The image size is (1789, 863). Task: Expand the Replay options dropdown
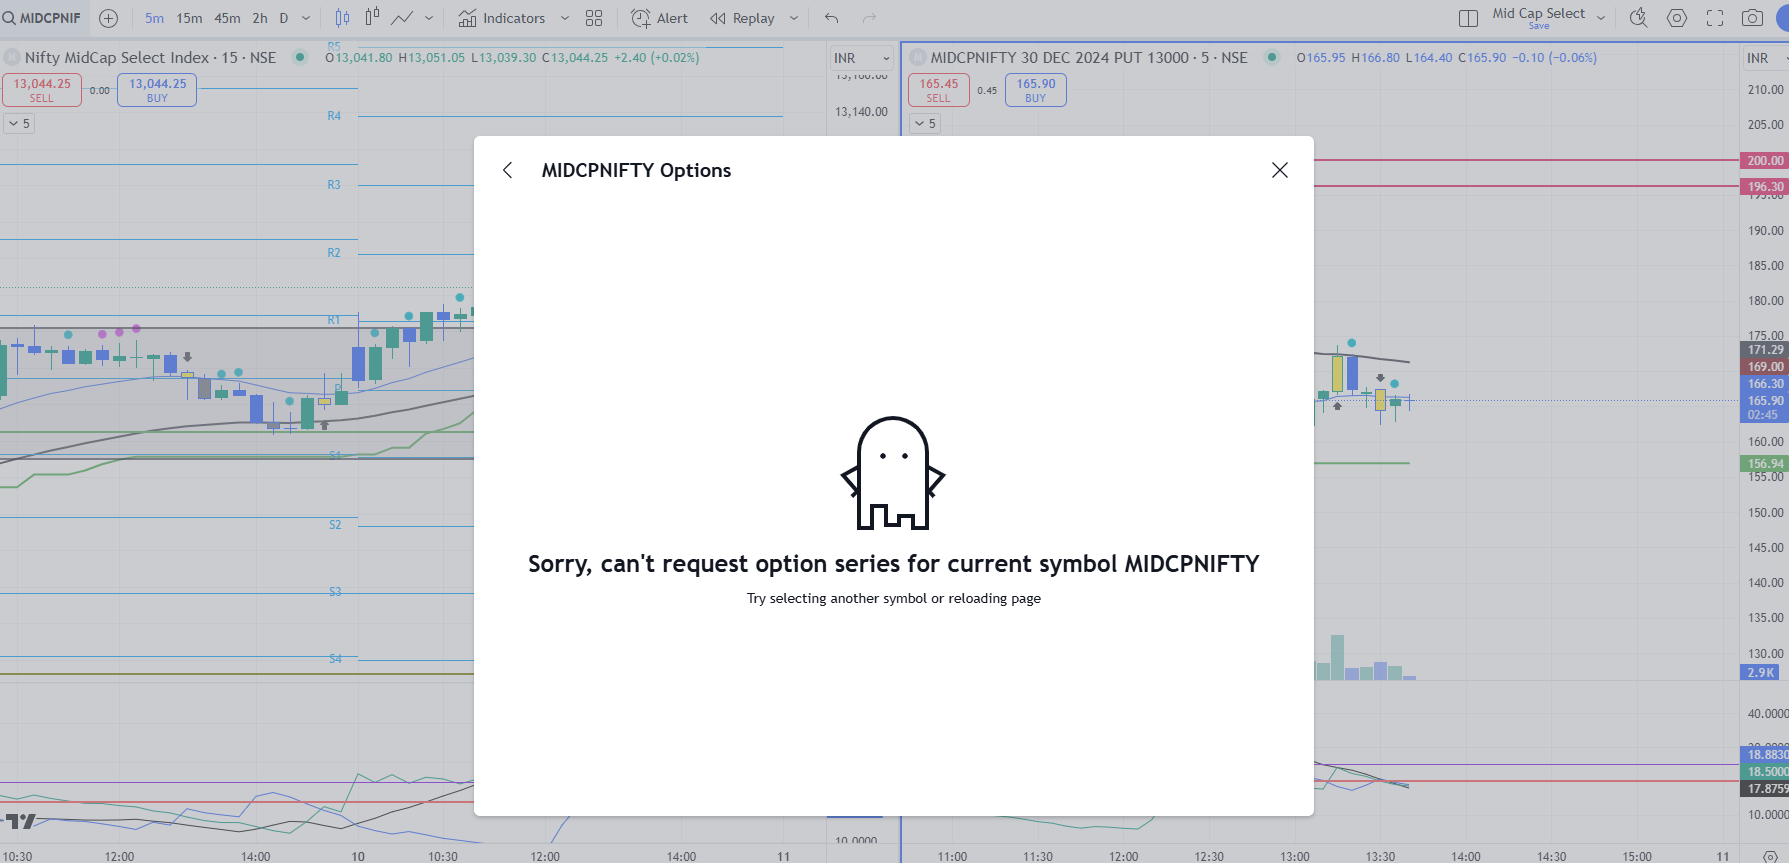pyautogui.click(x=794, y=18)
